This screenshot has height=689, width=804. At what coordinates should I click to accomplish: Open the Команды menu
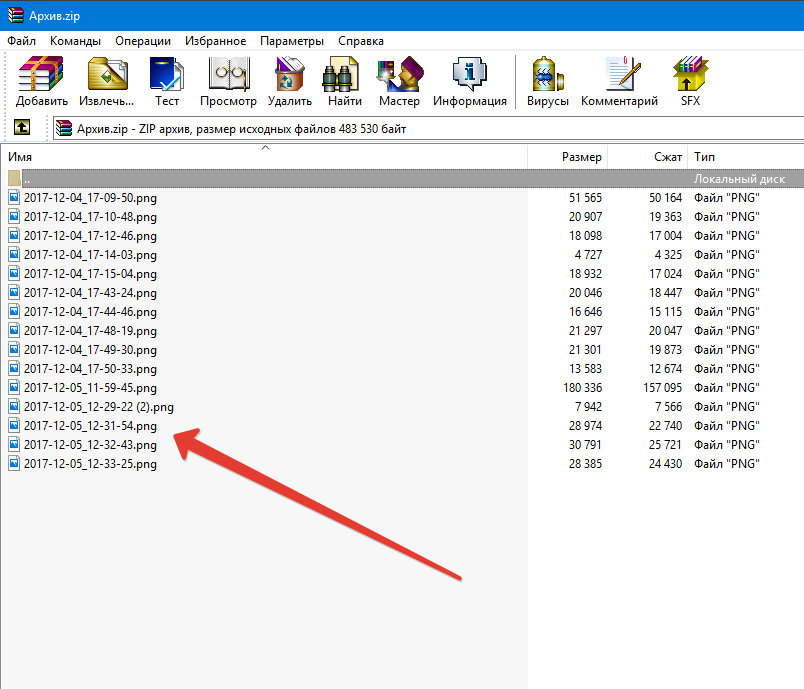click(75, 41)
